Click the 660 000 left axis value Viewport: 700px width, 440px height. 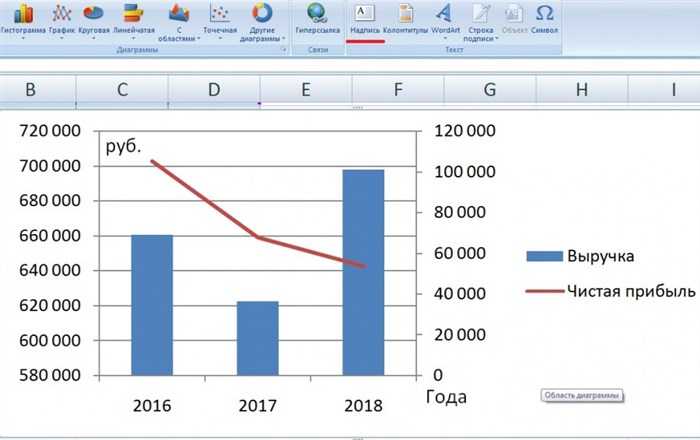pos(50,236)
